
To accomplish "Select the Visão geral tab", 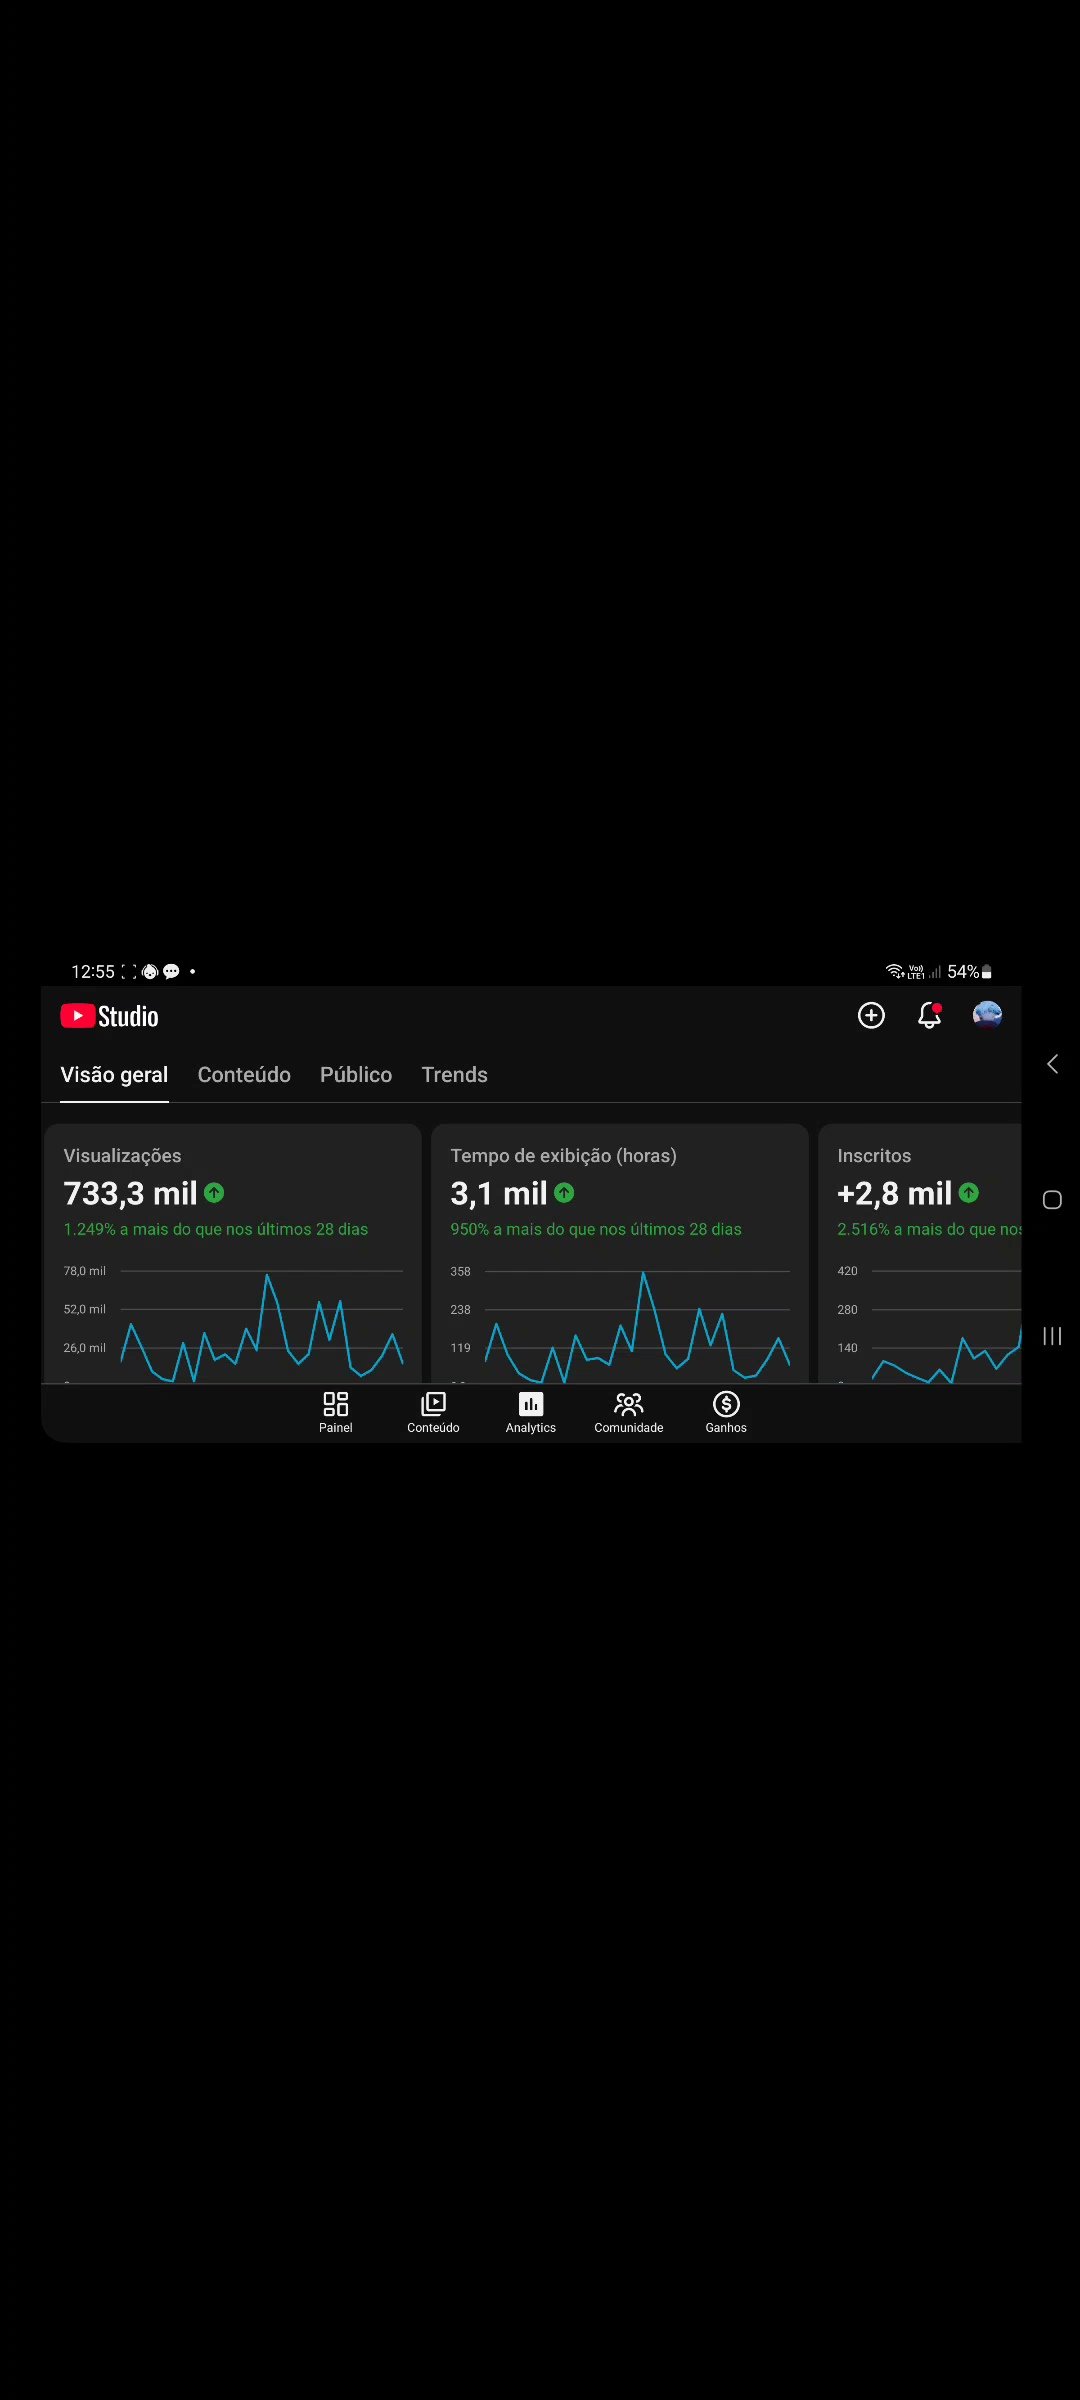I will click(114, 1075).
